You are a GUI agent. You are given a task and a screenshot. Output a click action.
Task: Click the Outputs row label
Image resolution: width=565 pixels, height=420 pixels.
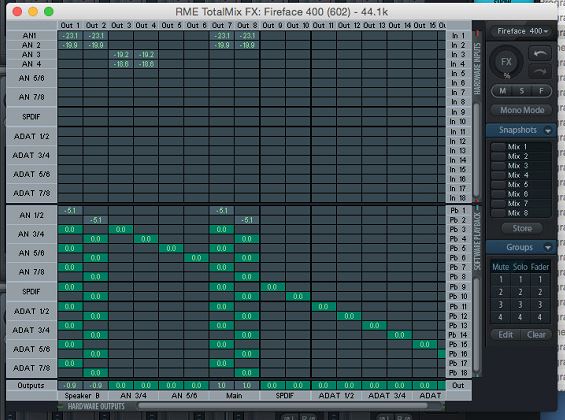coord(31,385)
